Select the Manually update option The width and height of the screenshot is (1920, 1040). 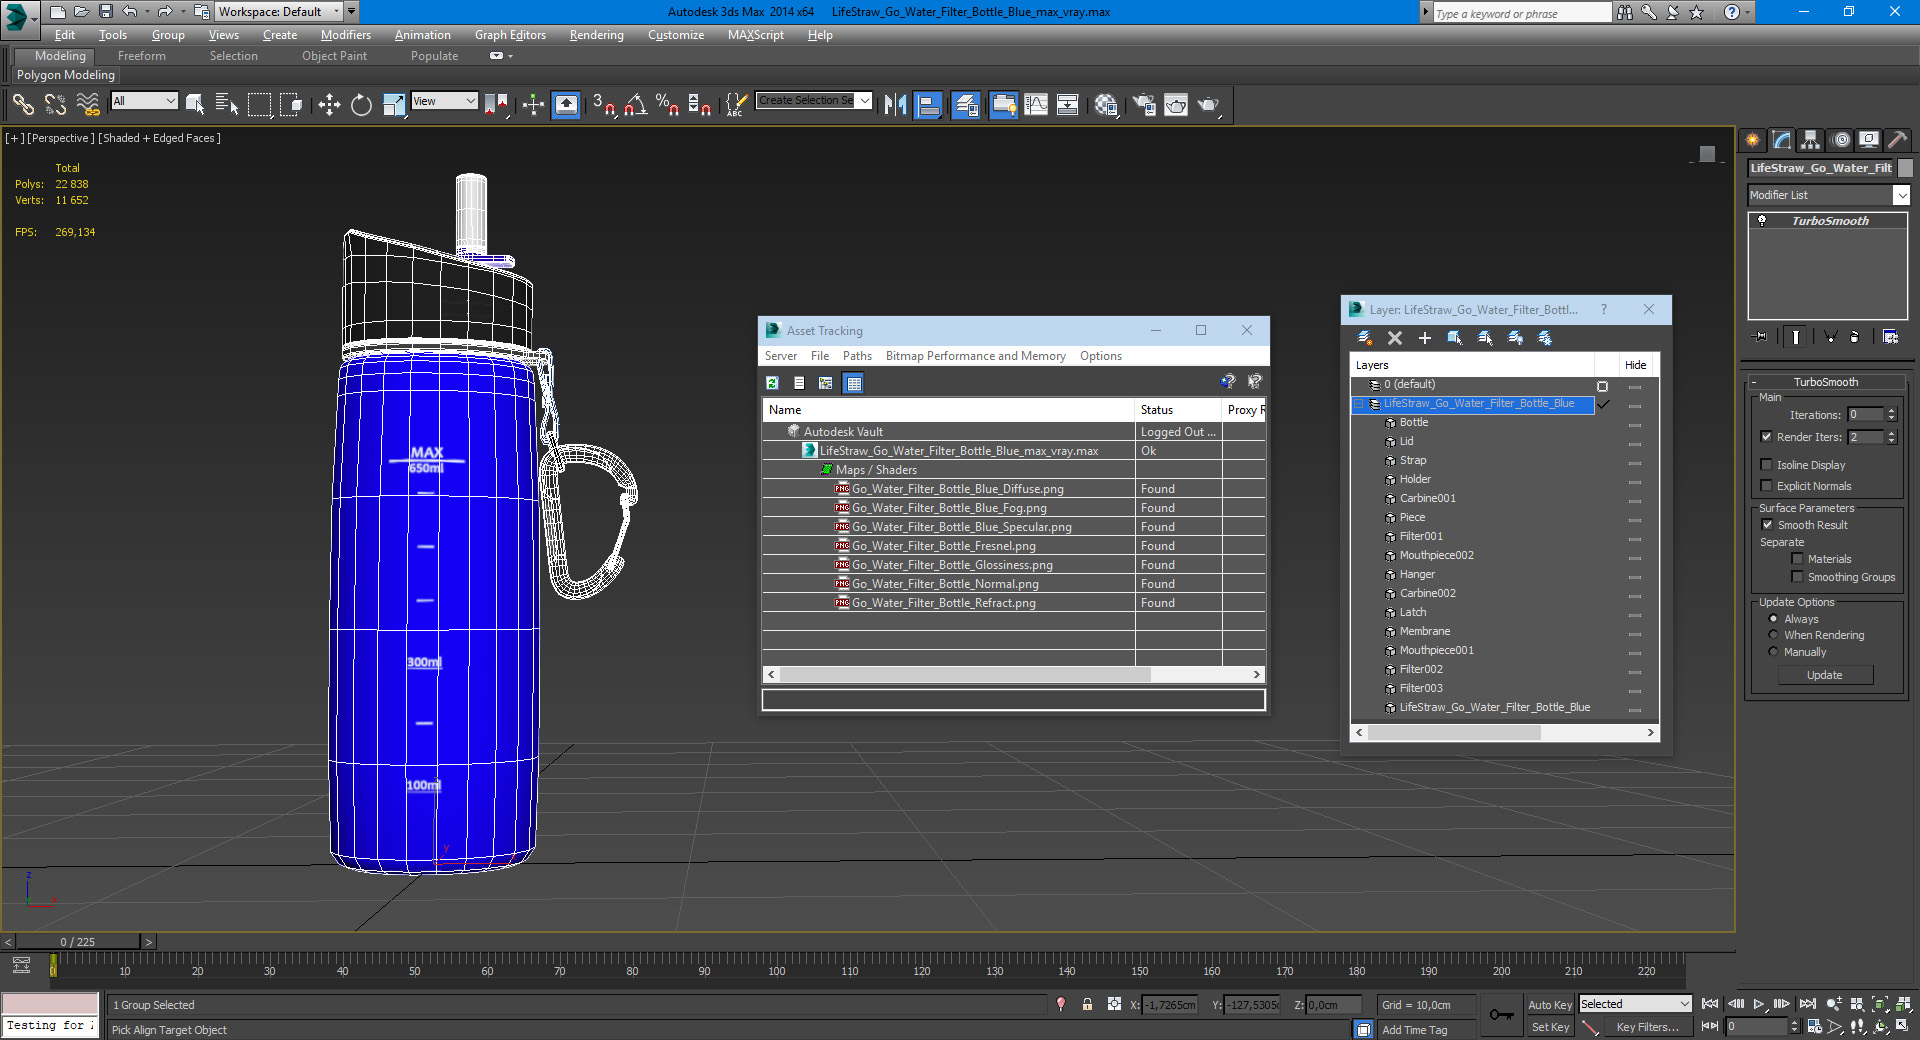pyautogui.click(x=1773, y=652)
